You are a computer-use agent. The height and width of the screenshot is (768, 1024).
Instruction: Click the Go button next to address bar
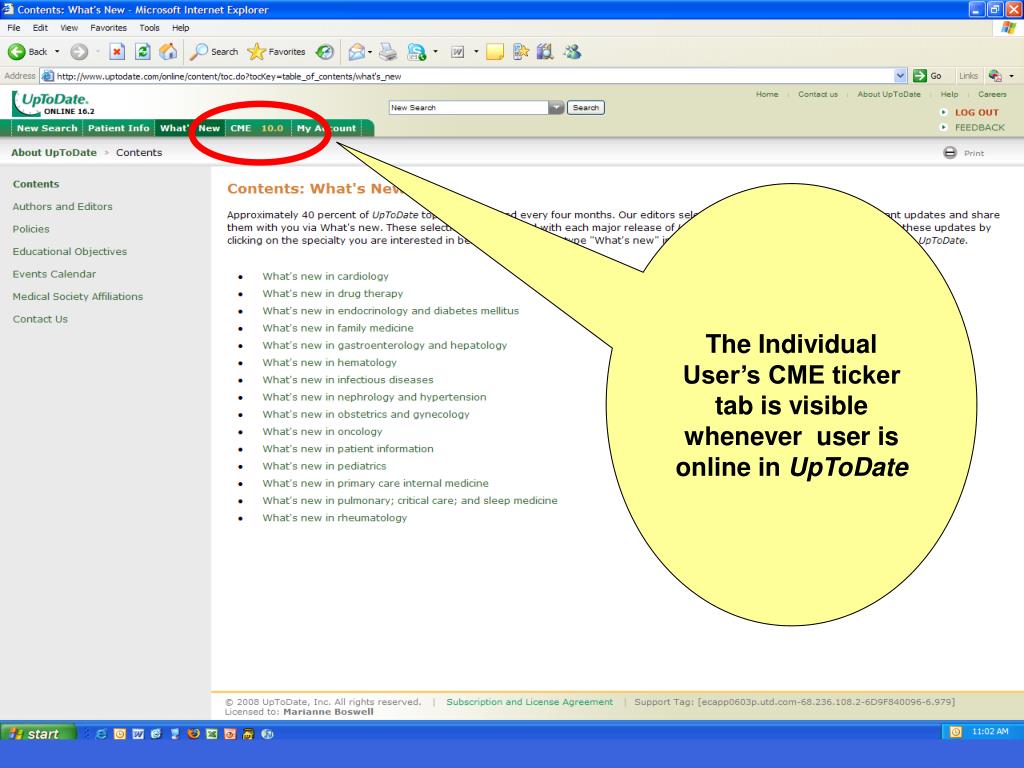[928, 76]
